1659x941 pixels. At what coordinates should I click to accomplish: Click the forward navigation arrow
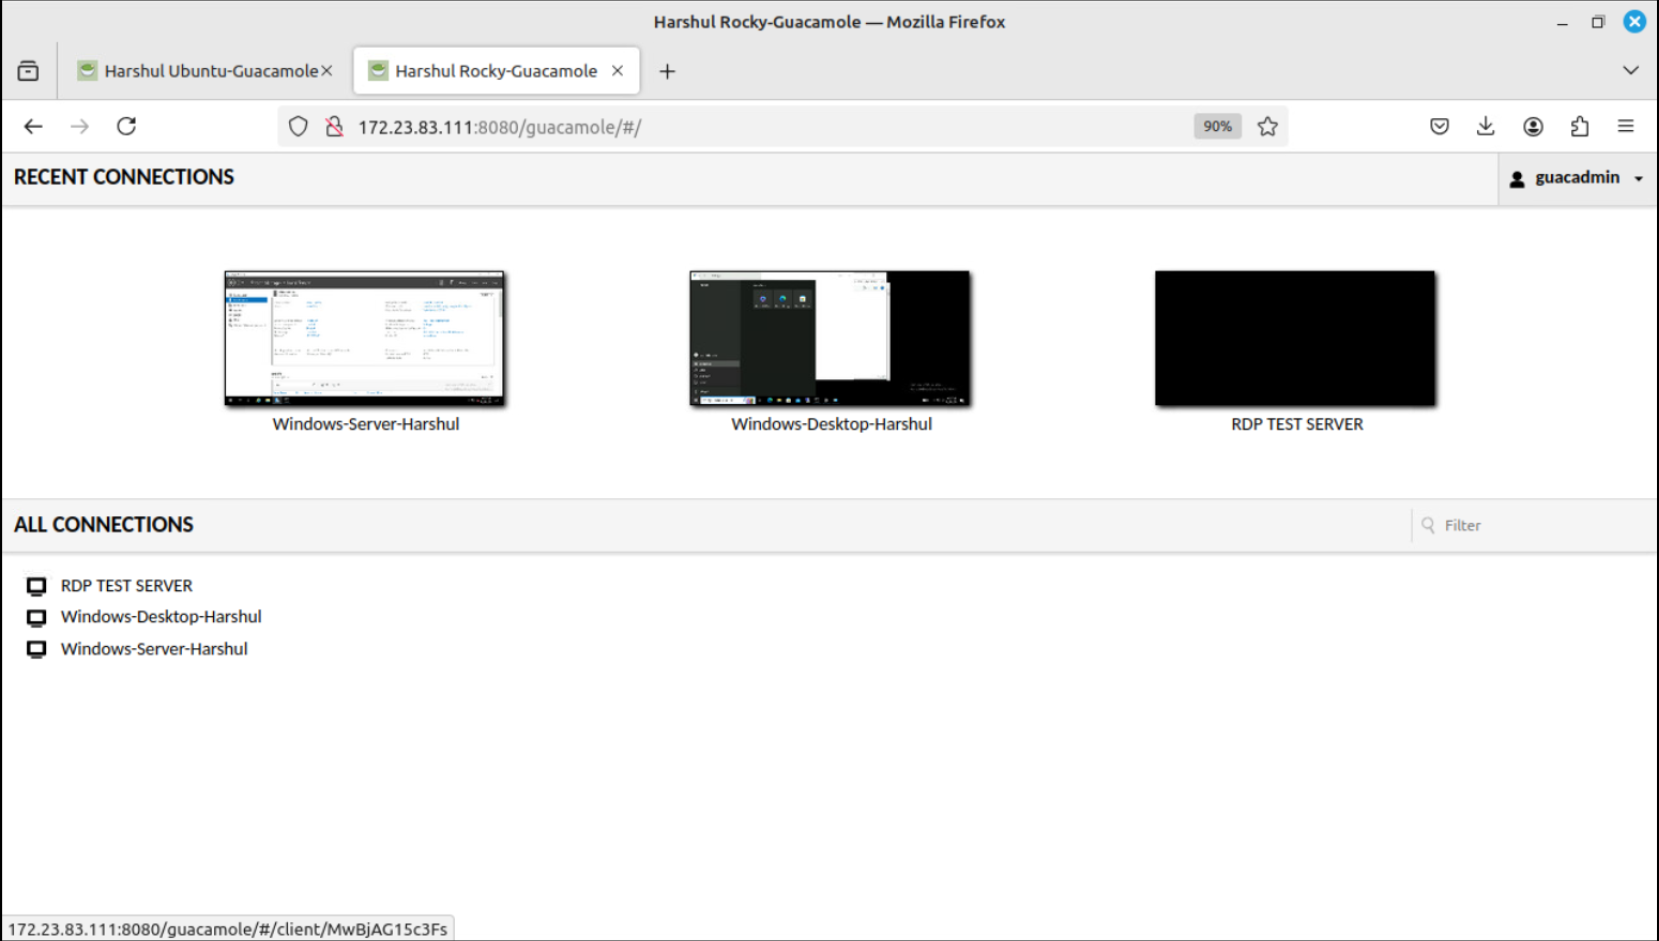tap(80, 126)
